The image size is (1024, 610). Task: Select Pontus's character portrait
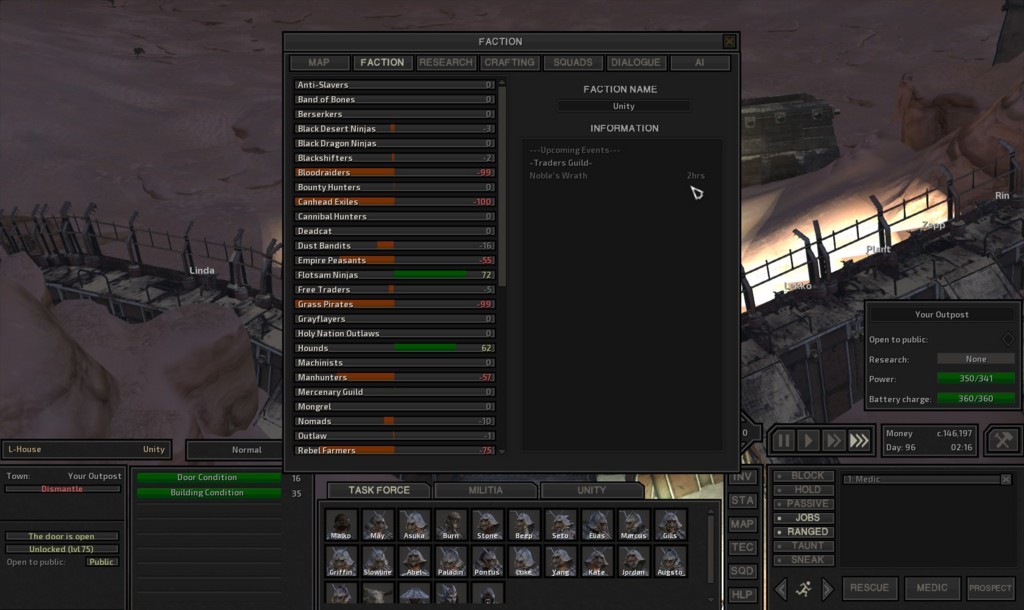point(487,562)
